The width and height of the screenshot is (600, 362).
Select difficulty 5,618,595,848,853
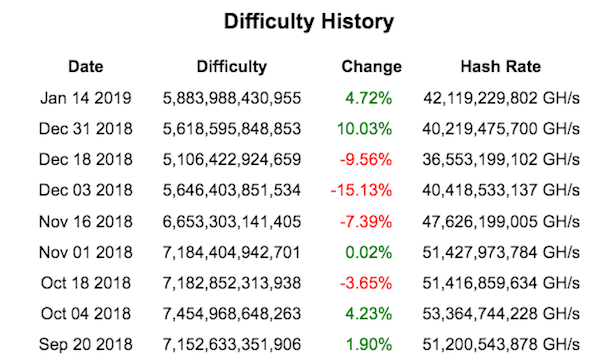click(x=232, y=129)
